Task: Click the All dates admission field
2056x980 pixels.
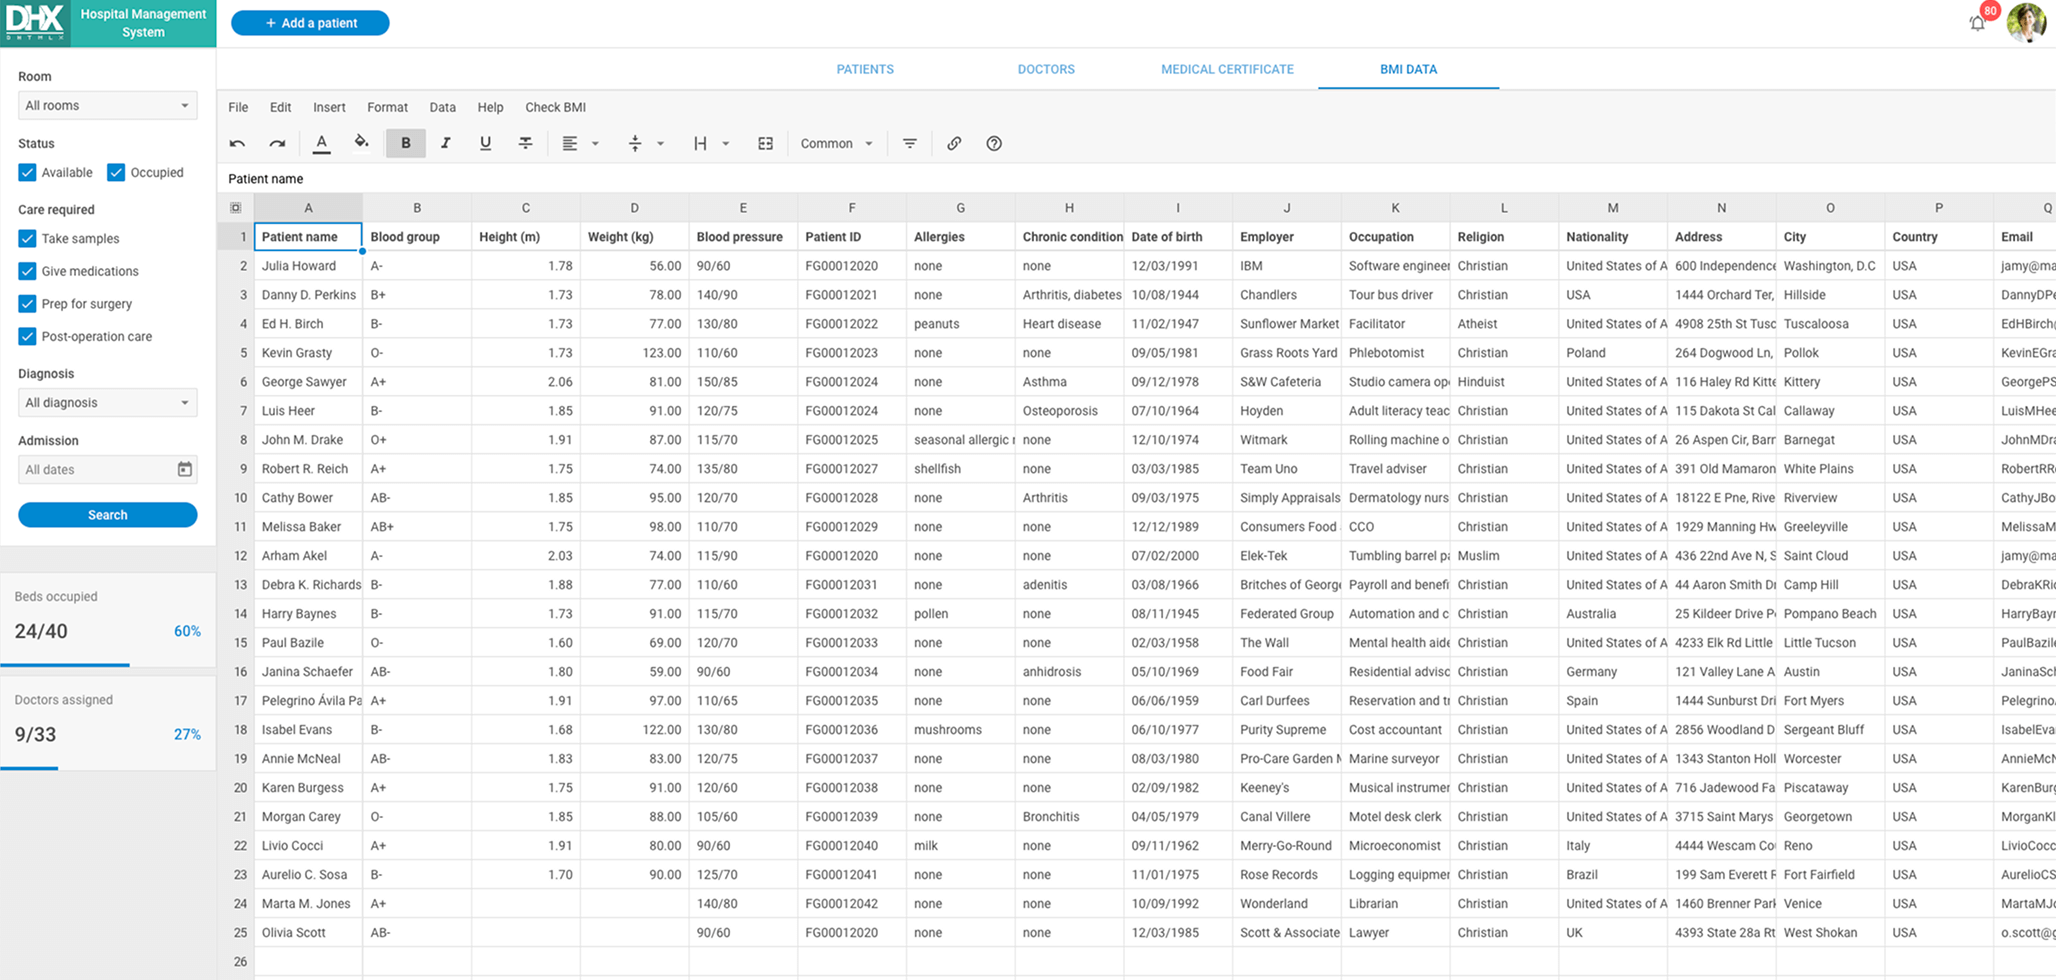Action: pos(108,469)
